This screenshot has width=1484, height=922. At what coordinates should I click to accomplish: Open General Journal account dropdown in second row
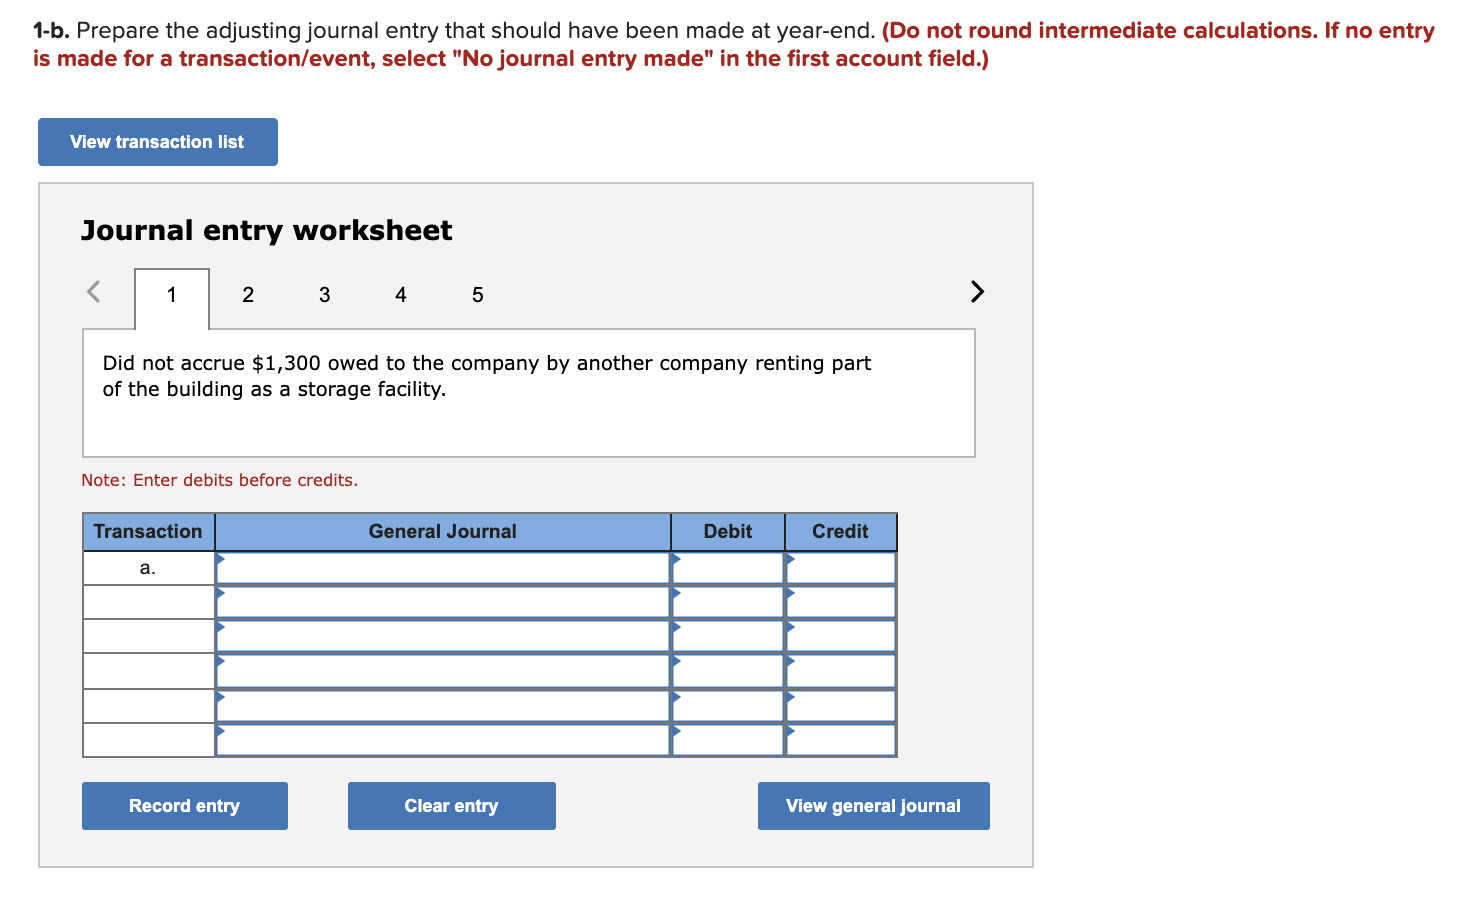[443, 602]
